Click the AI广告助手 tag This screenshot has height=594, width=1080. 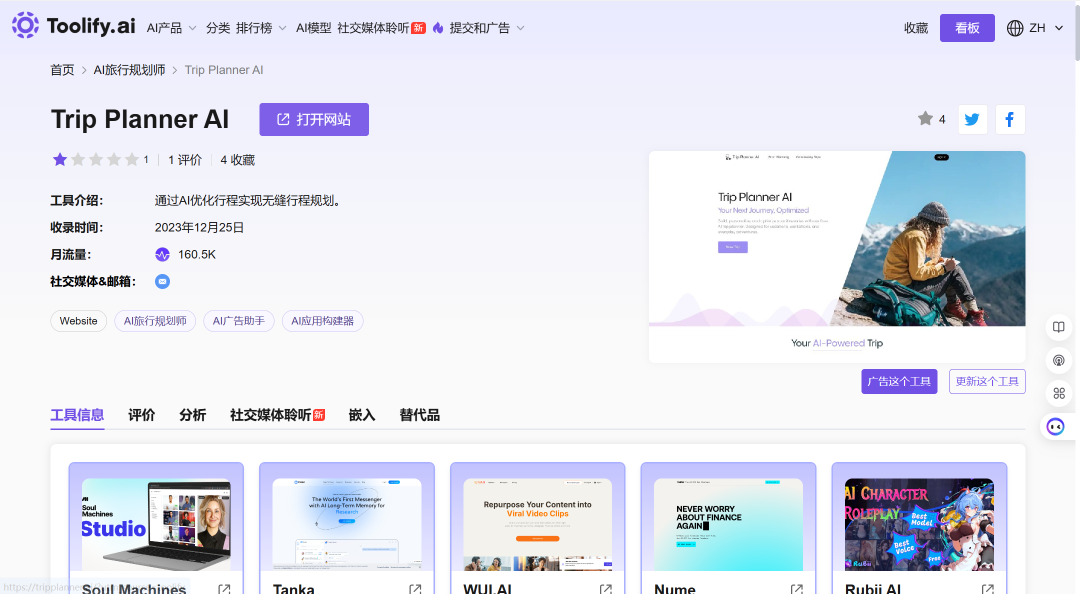(x=238, y=321)
